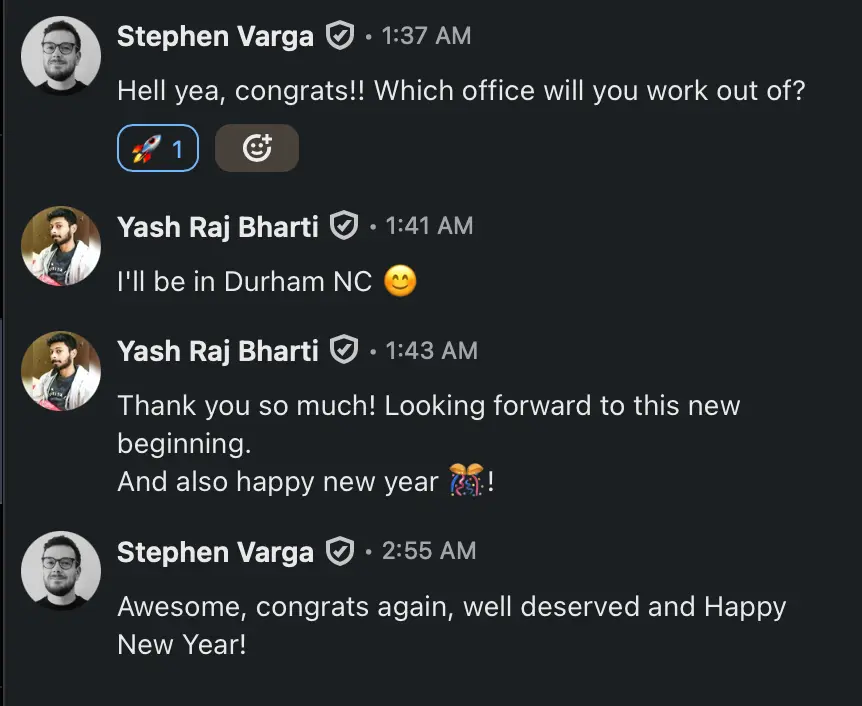
Task: Open Yash Raj Bharti's name link at 1:41 AM
Action: pyautogui.click(x=218, y=227)
